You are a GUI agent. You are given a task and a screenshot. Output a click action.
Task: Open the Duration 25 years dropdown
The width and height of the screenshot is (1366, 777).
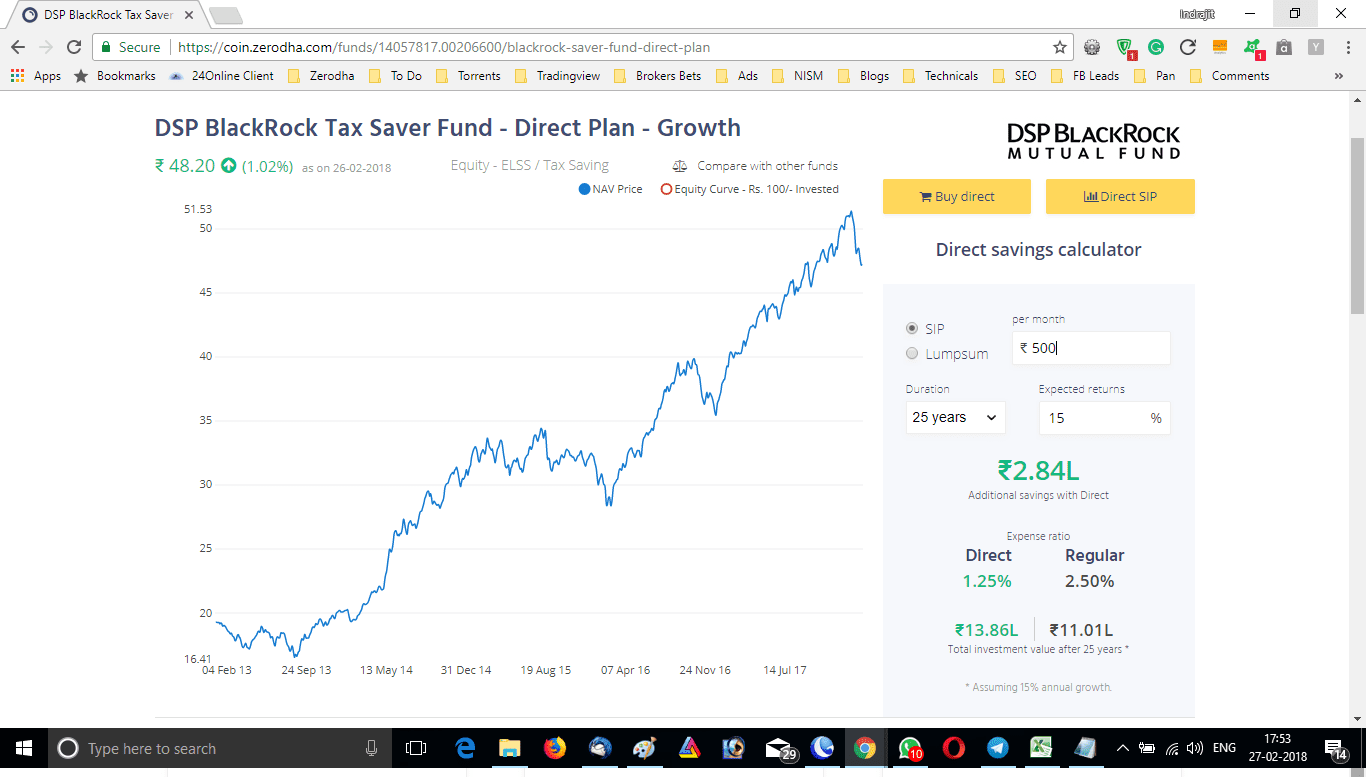coord(955,417)
